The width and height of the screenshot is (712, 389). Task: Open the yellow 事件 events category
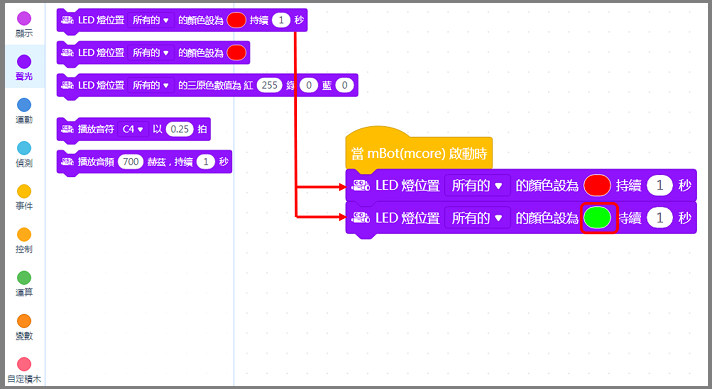[24, 192]
